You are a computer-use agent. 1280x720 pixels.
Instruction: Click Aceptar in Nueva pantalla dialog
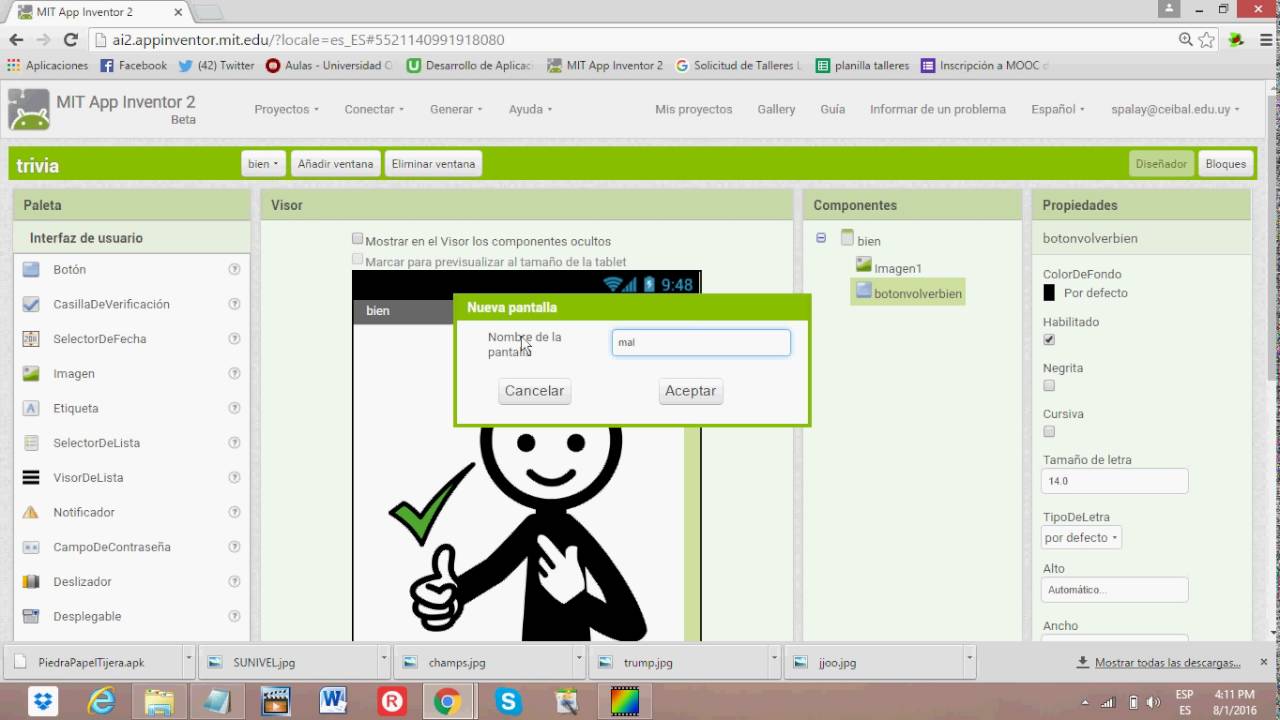[690, 391]
